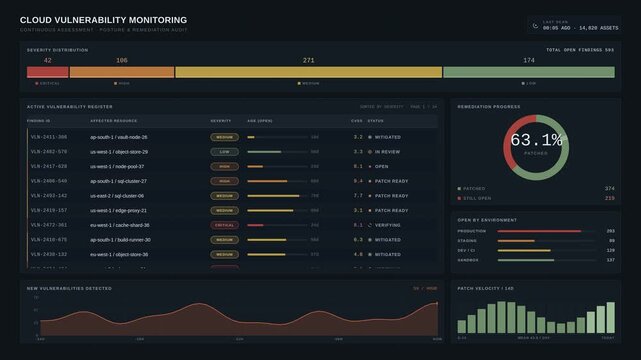The width and height of the screenshot is (641, 360).
Task: Click the 7.7 CVSS score for sql-cluster-06
Action: point(358,196)
